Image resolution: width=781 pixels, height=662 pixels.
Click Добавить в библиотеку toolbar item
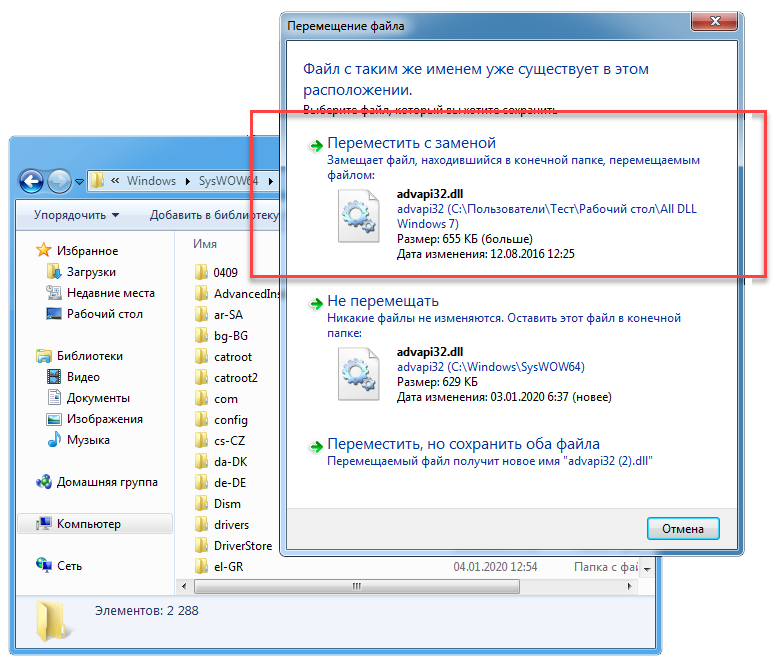click(214, 215)
